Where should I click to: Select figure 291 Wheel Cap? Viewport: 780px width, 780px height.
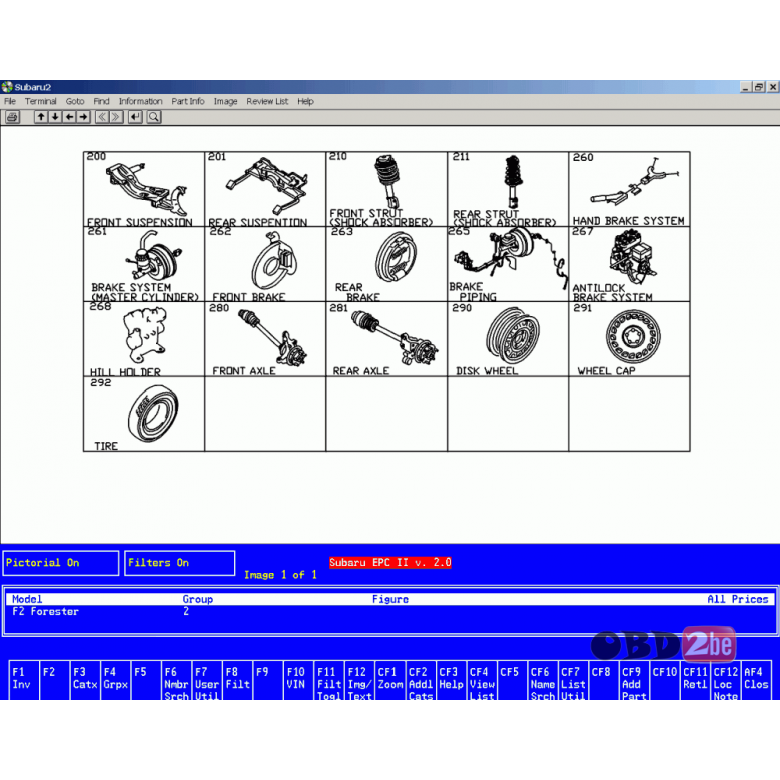pos(629,339)
